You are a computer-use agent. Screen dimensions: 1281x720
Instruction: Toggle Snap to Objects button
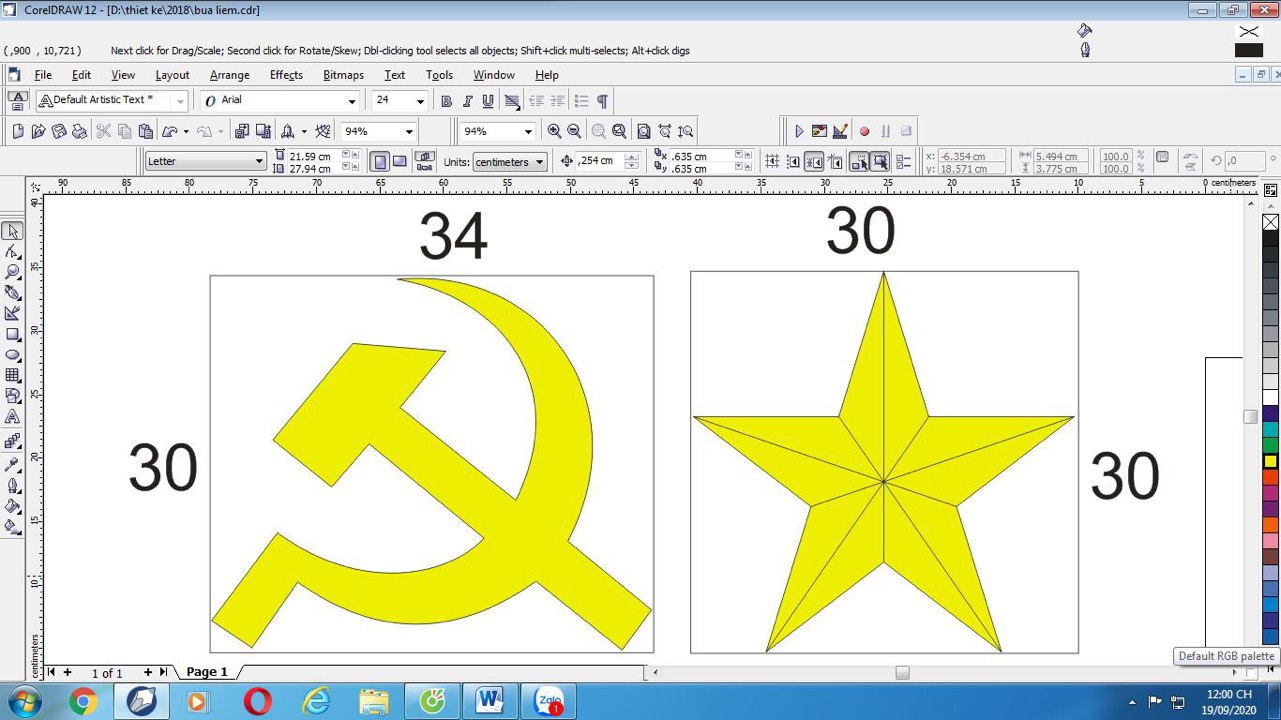[814, 161]
